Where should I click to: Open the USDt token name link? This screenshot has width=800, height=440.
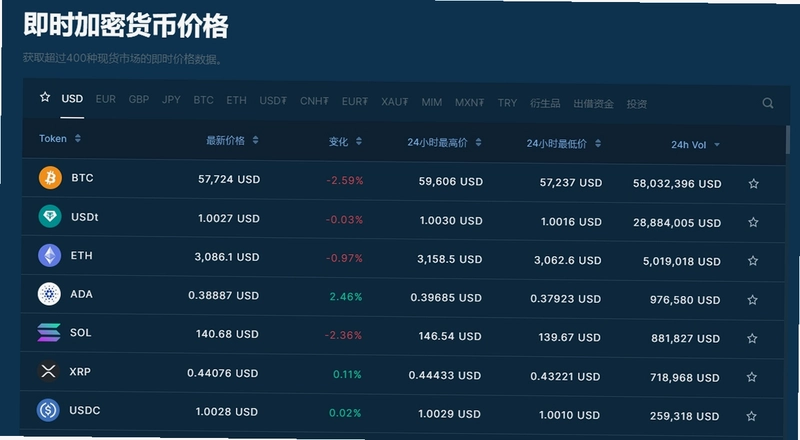[85, 216]
